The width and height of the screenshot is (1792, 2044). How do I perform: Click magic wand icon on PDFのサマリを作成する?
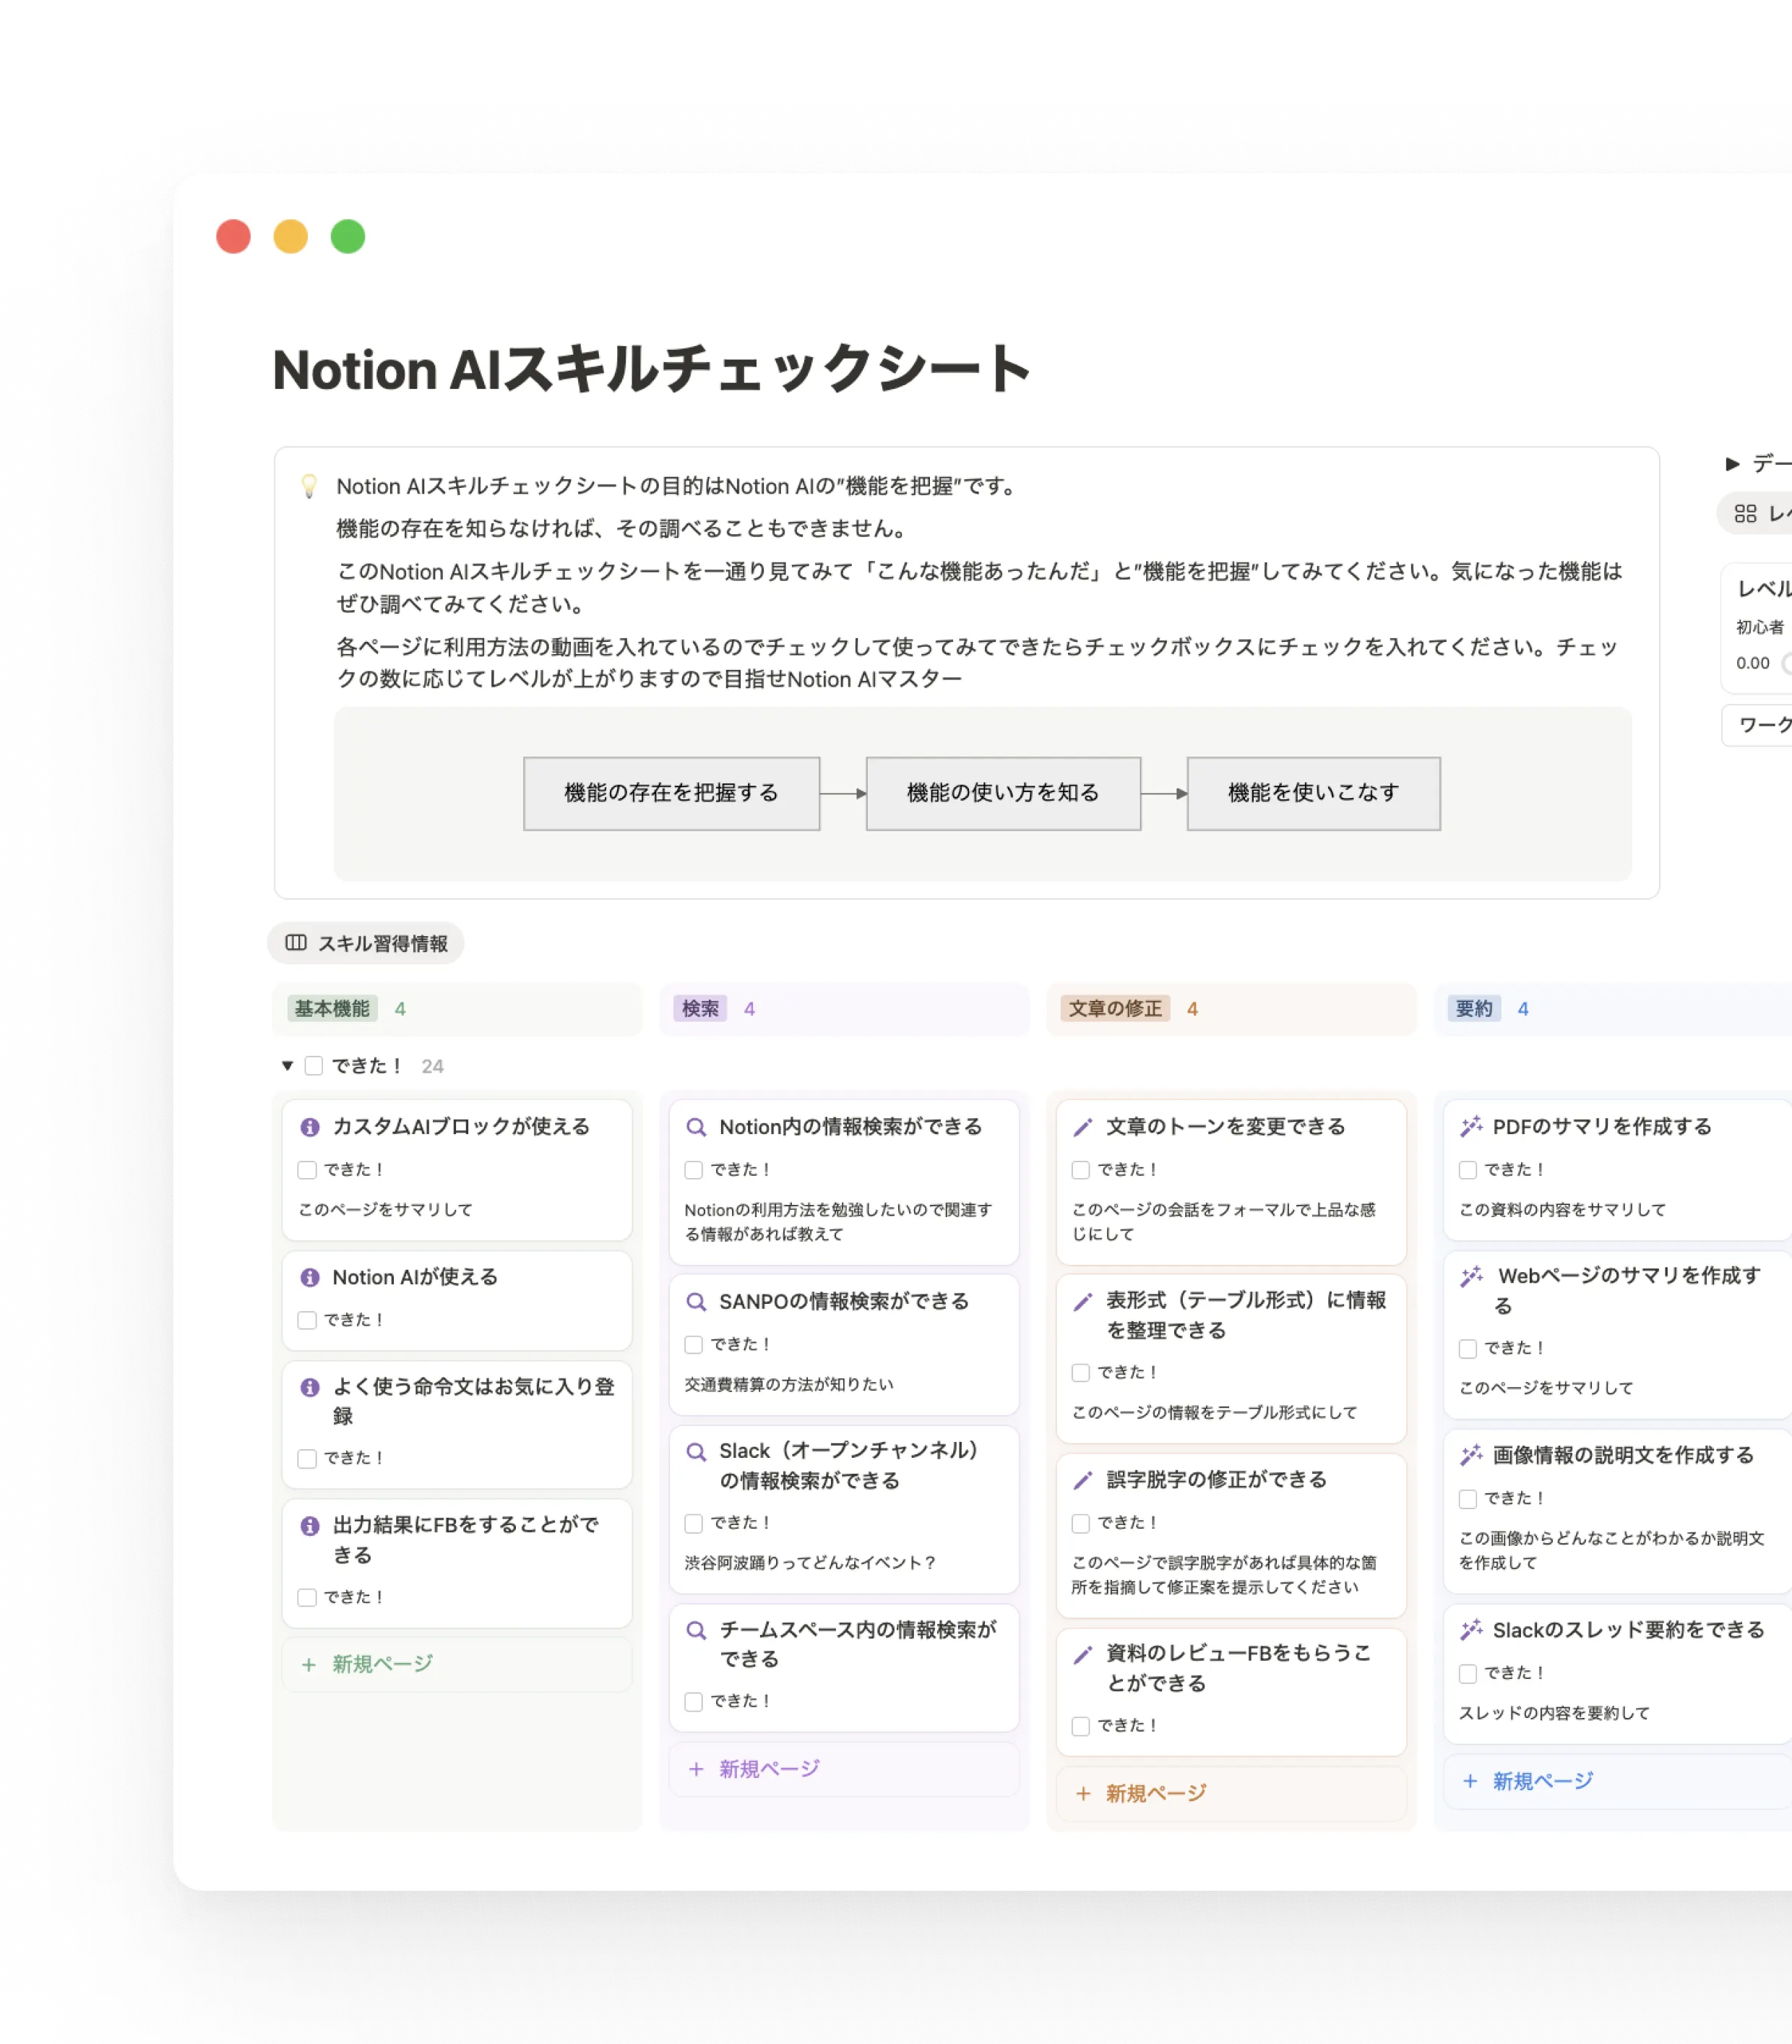pyautogui.click(x=1471, y=1127)
